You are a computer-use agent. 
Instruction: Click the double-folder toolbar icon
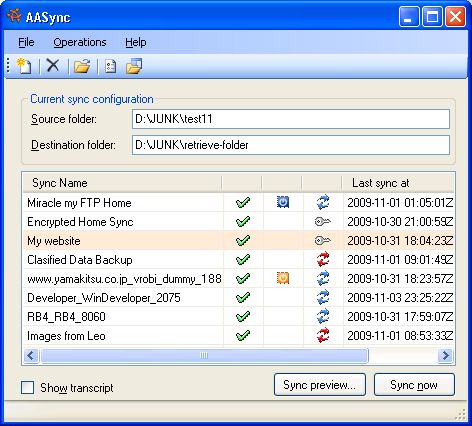point(134,66)
